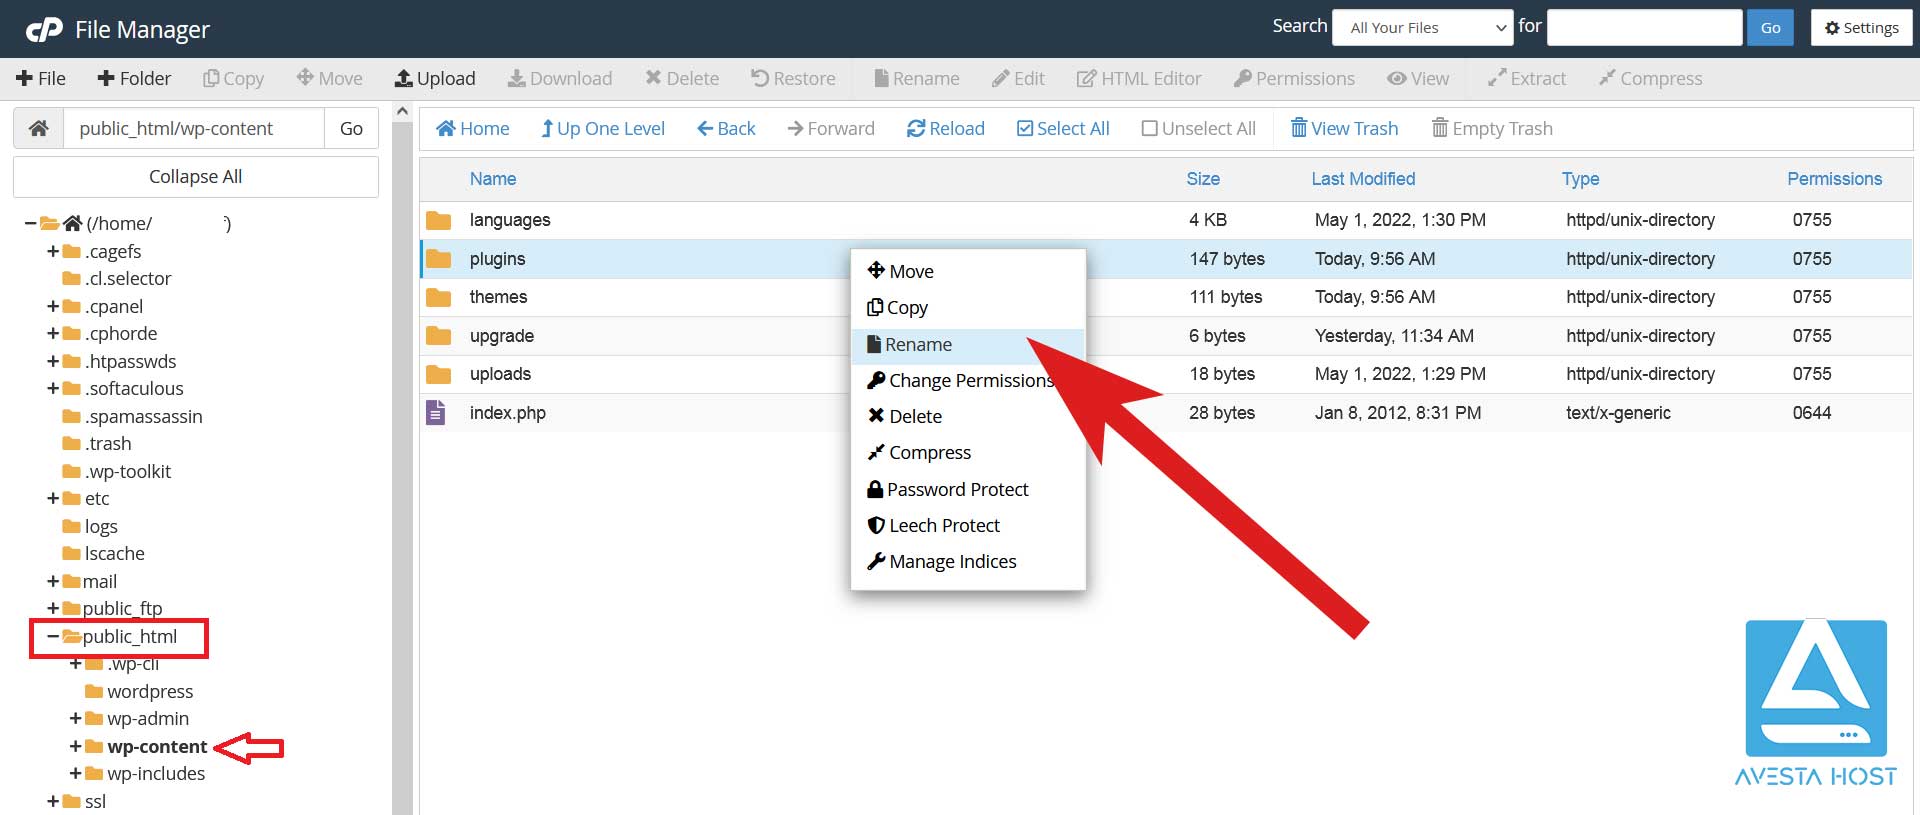Viewport: 1920px width, 815px height.
Task: Open View Trash
Action: 1344,128
